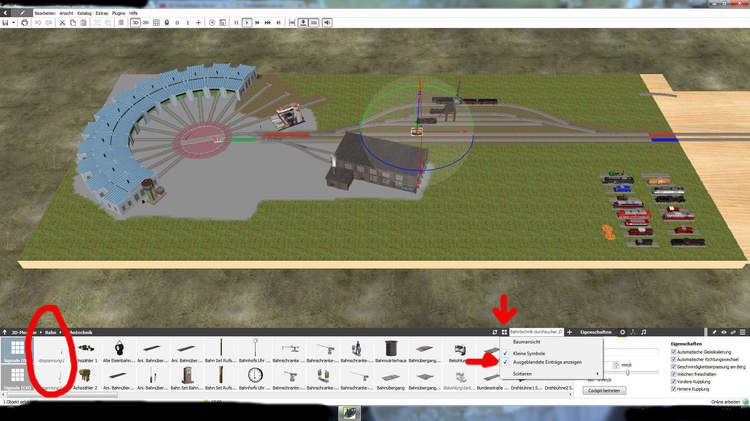Open the Plugins menu
Image resolution: width=750 pixels, height=421 pixels.
(118, 13)
